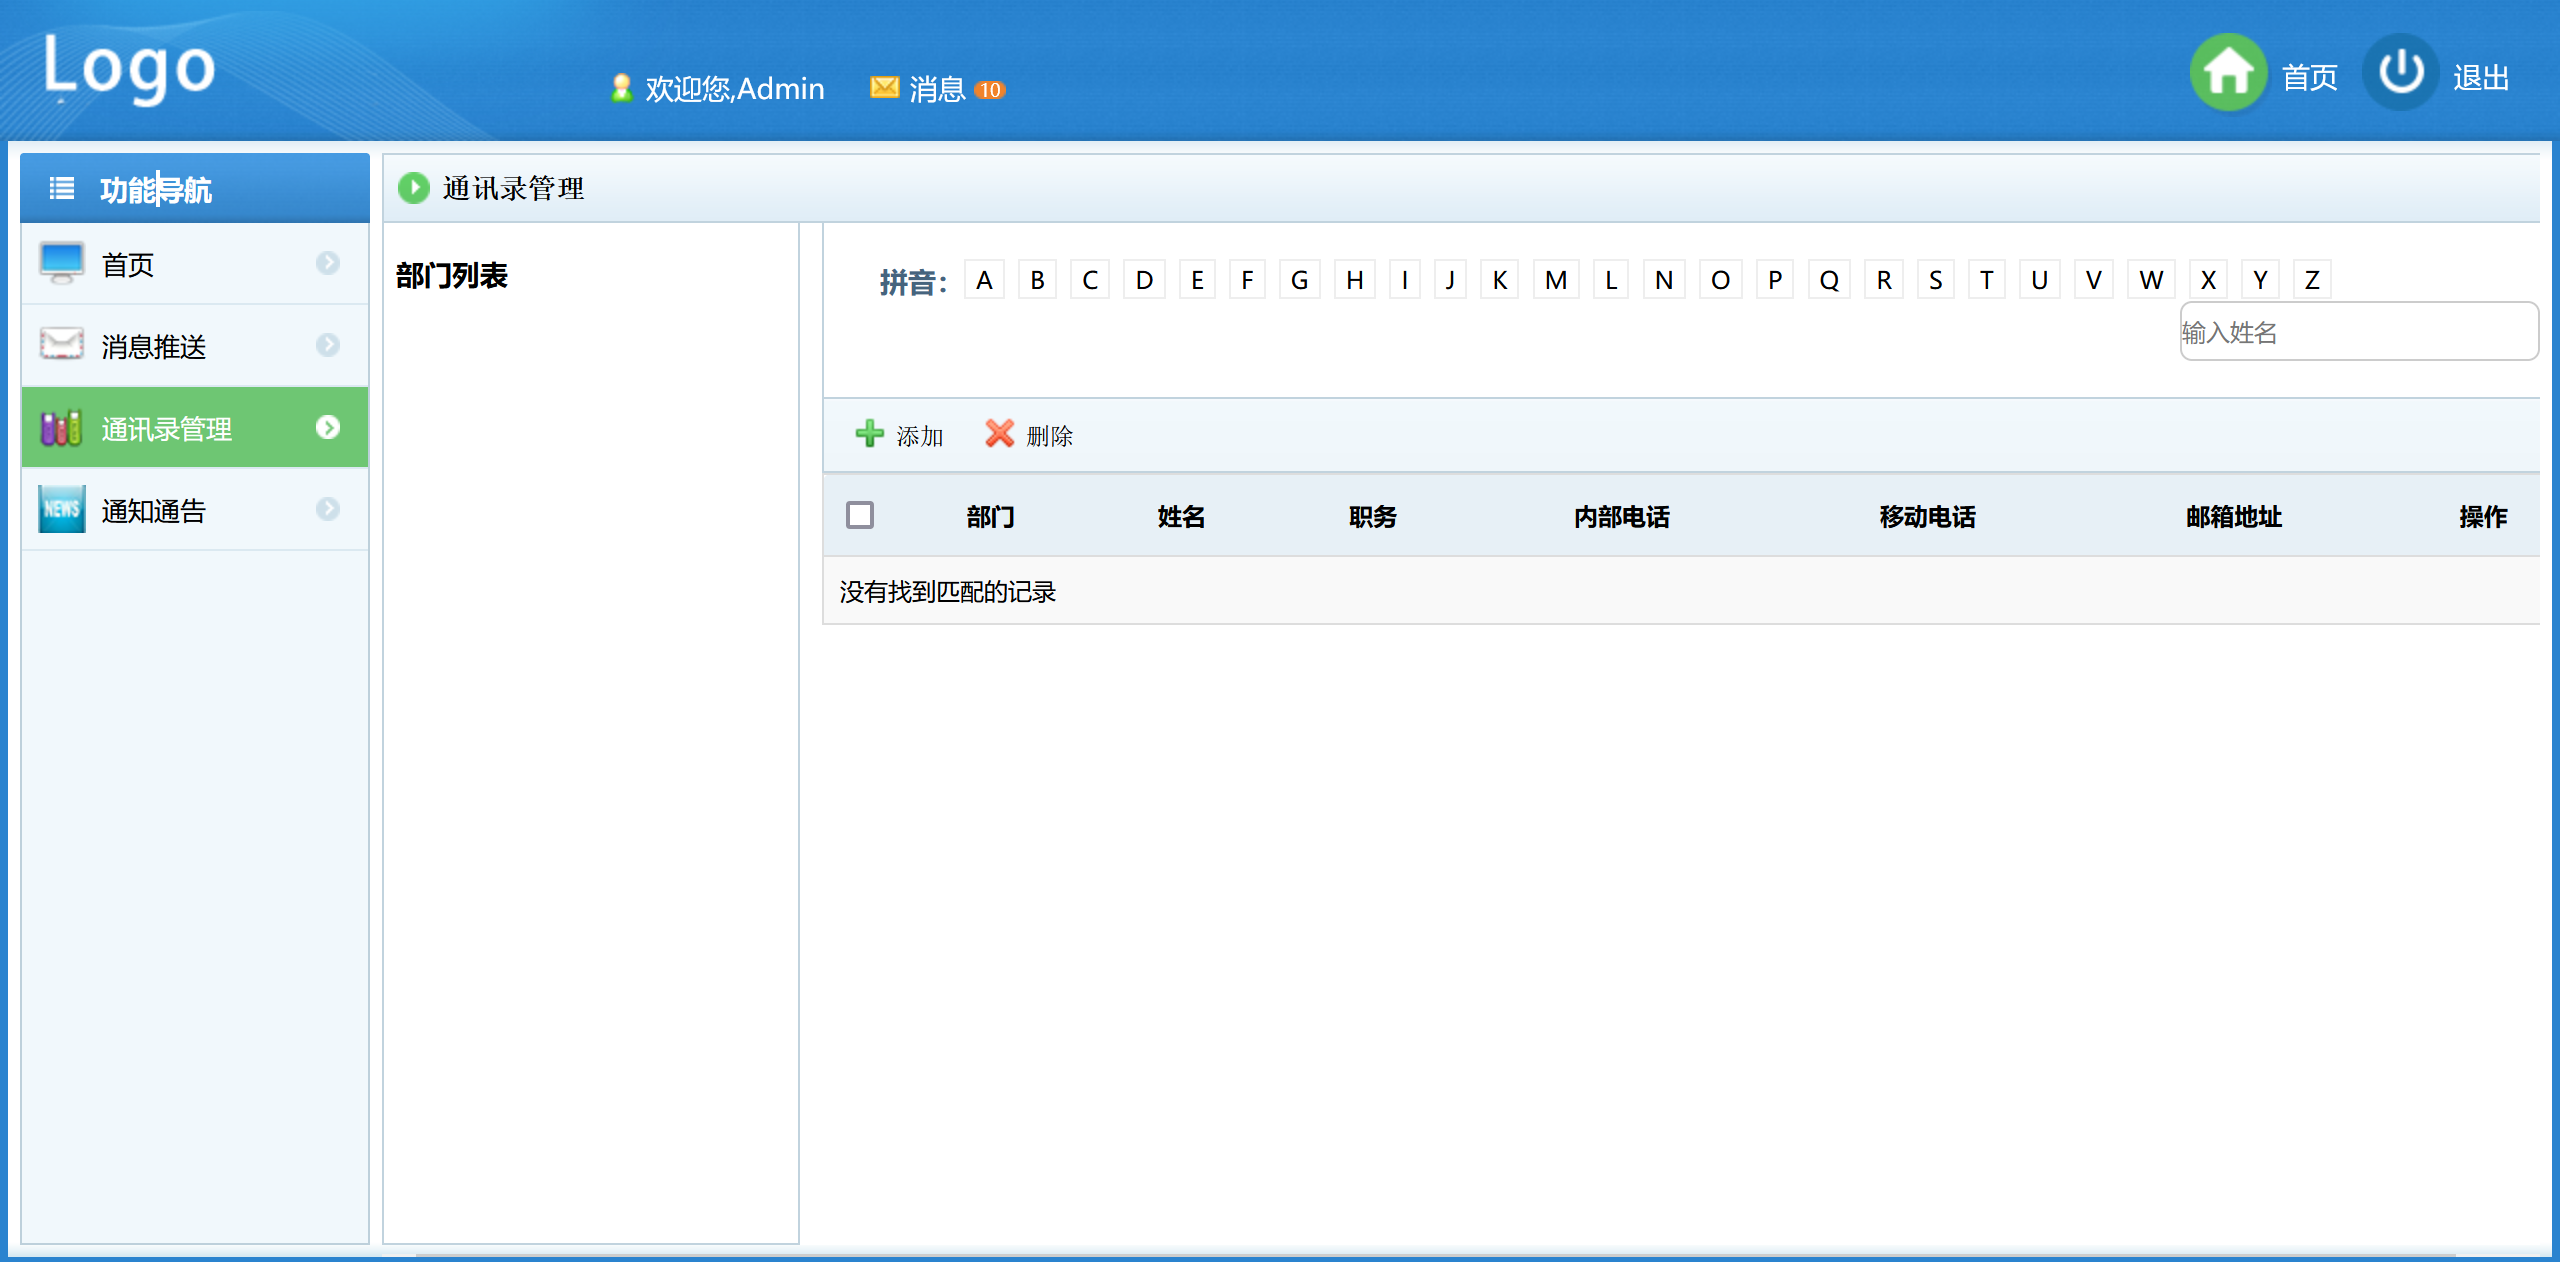Click the 功能导航 list icon
Viewport: 2560px width, 1262px height.
coord(62,189)
